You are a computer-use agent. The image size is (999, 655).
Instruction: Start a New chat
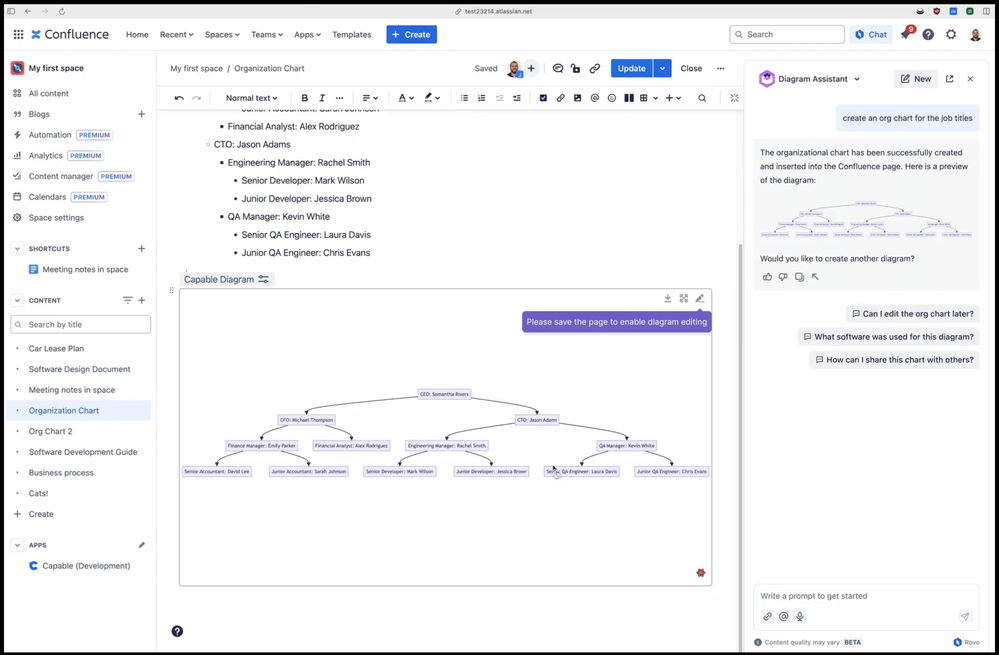(916, 79)
